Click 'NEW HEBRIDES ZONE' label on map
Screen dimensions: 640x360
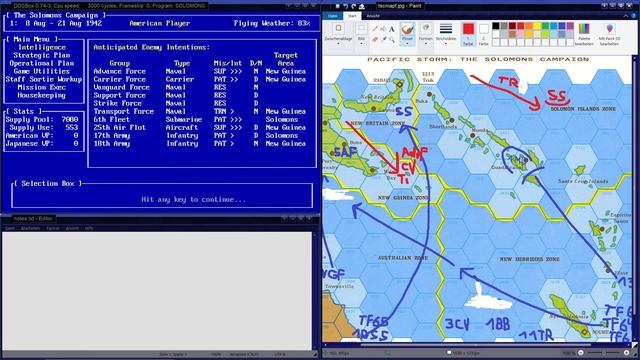click(x=529, y=259)
